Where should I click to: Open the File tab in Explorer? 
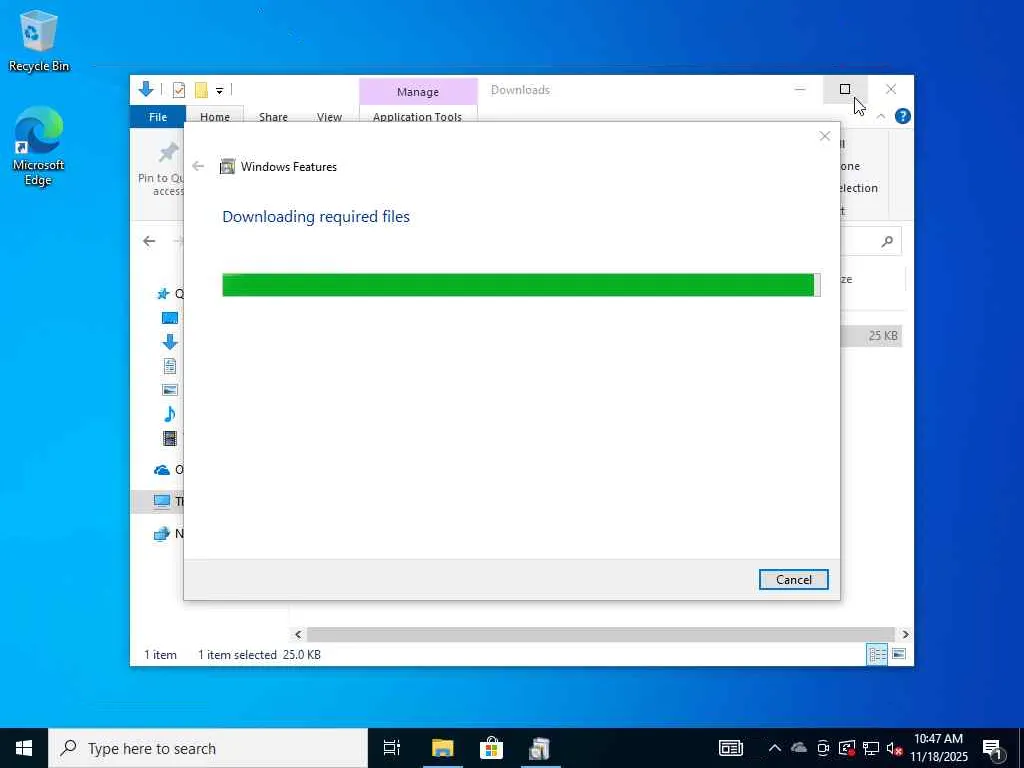(158, 117)
